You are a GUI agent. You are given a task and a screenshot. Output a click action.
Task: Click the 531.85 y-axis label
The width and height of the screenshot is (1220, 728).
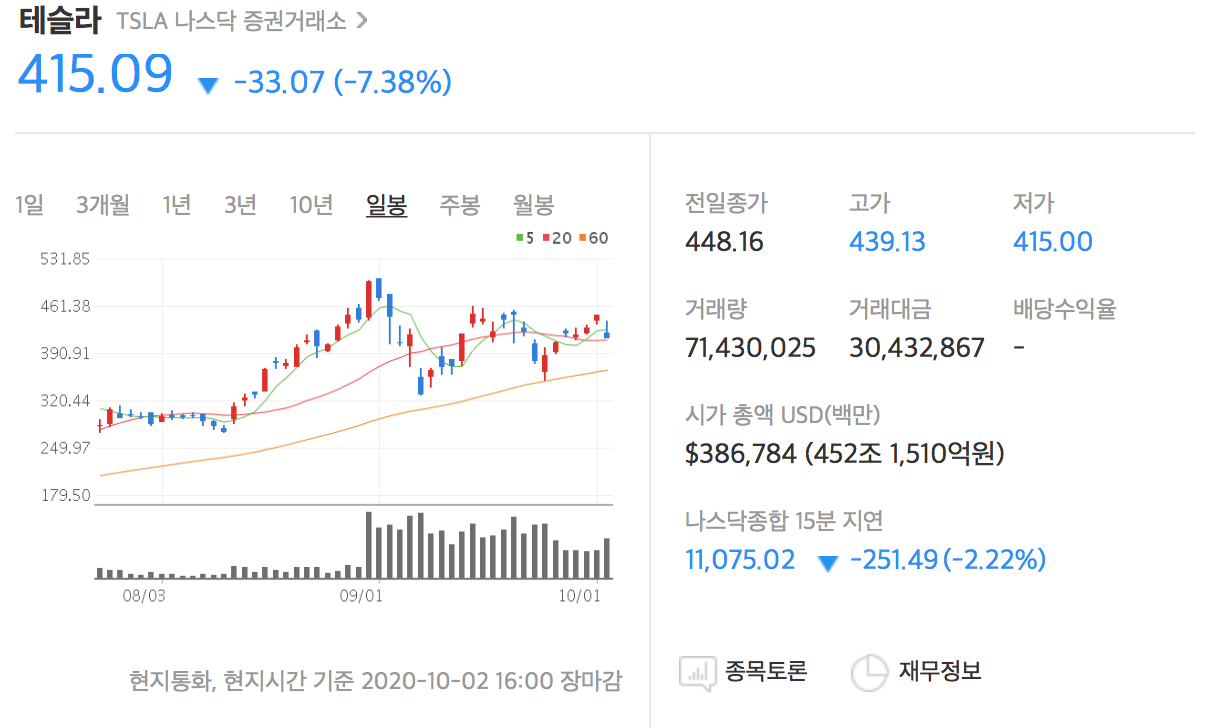[x=64, y=259]
